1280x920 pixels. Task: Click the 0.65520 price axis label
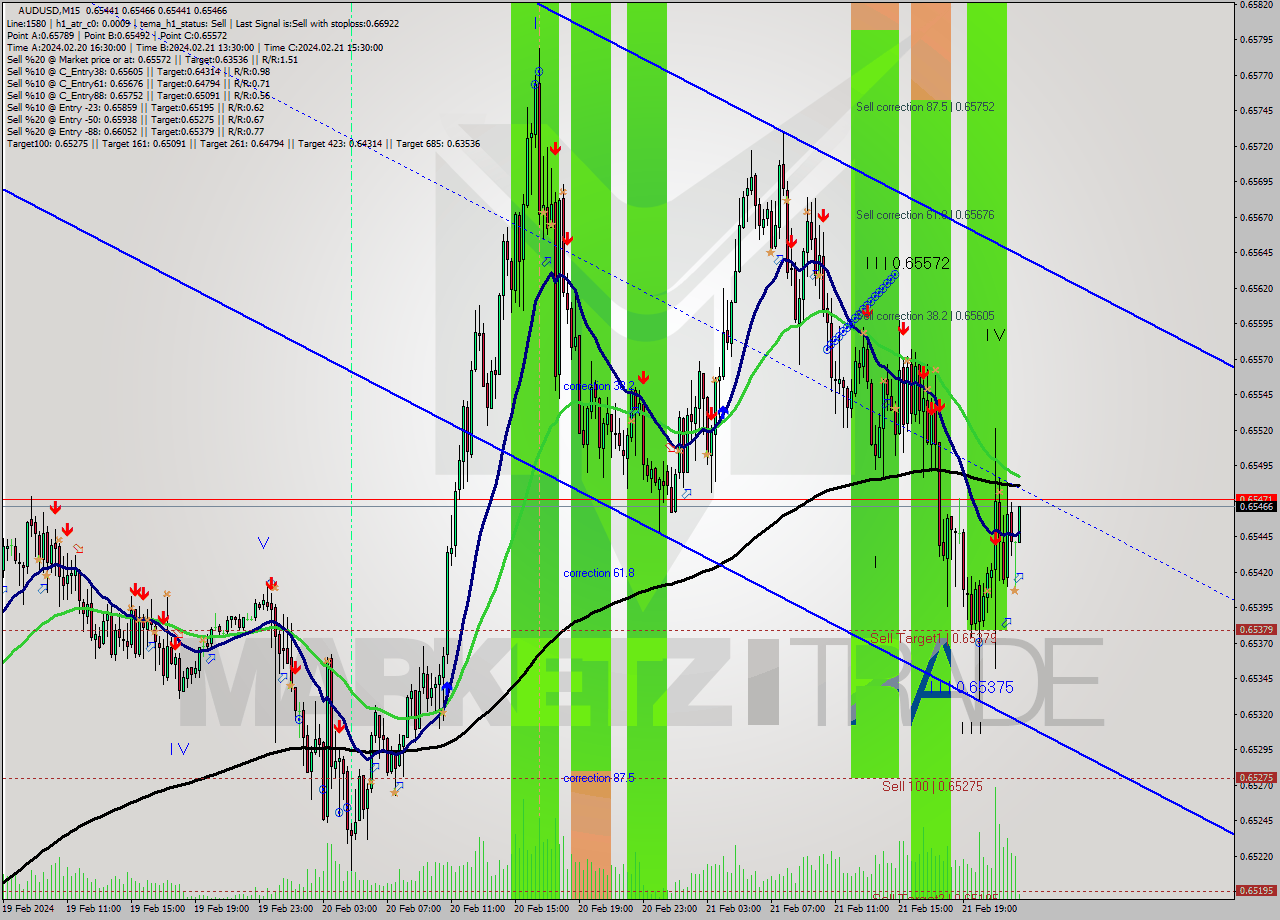tap(1256, 430)
